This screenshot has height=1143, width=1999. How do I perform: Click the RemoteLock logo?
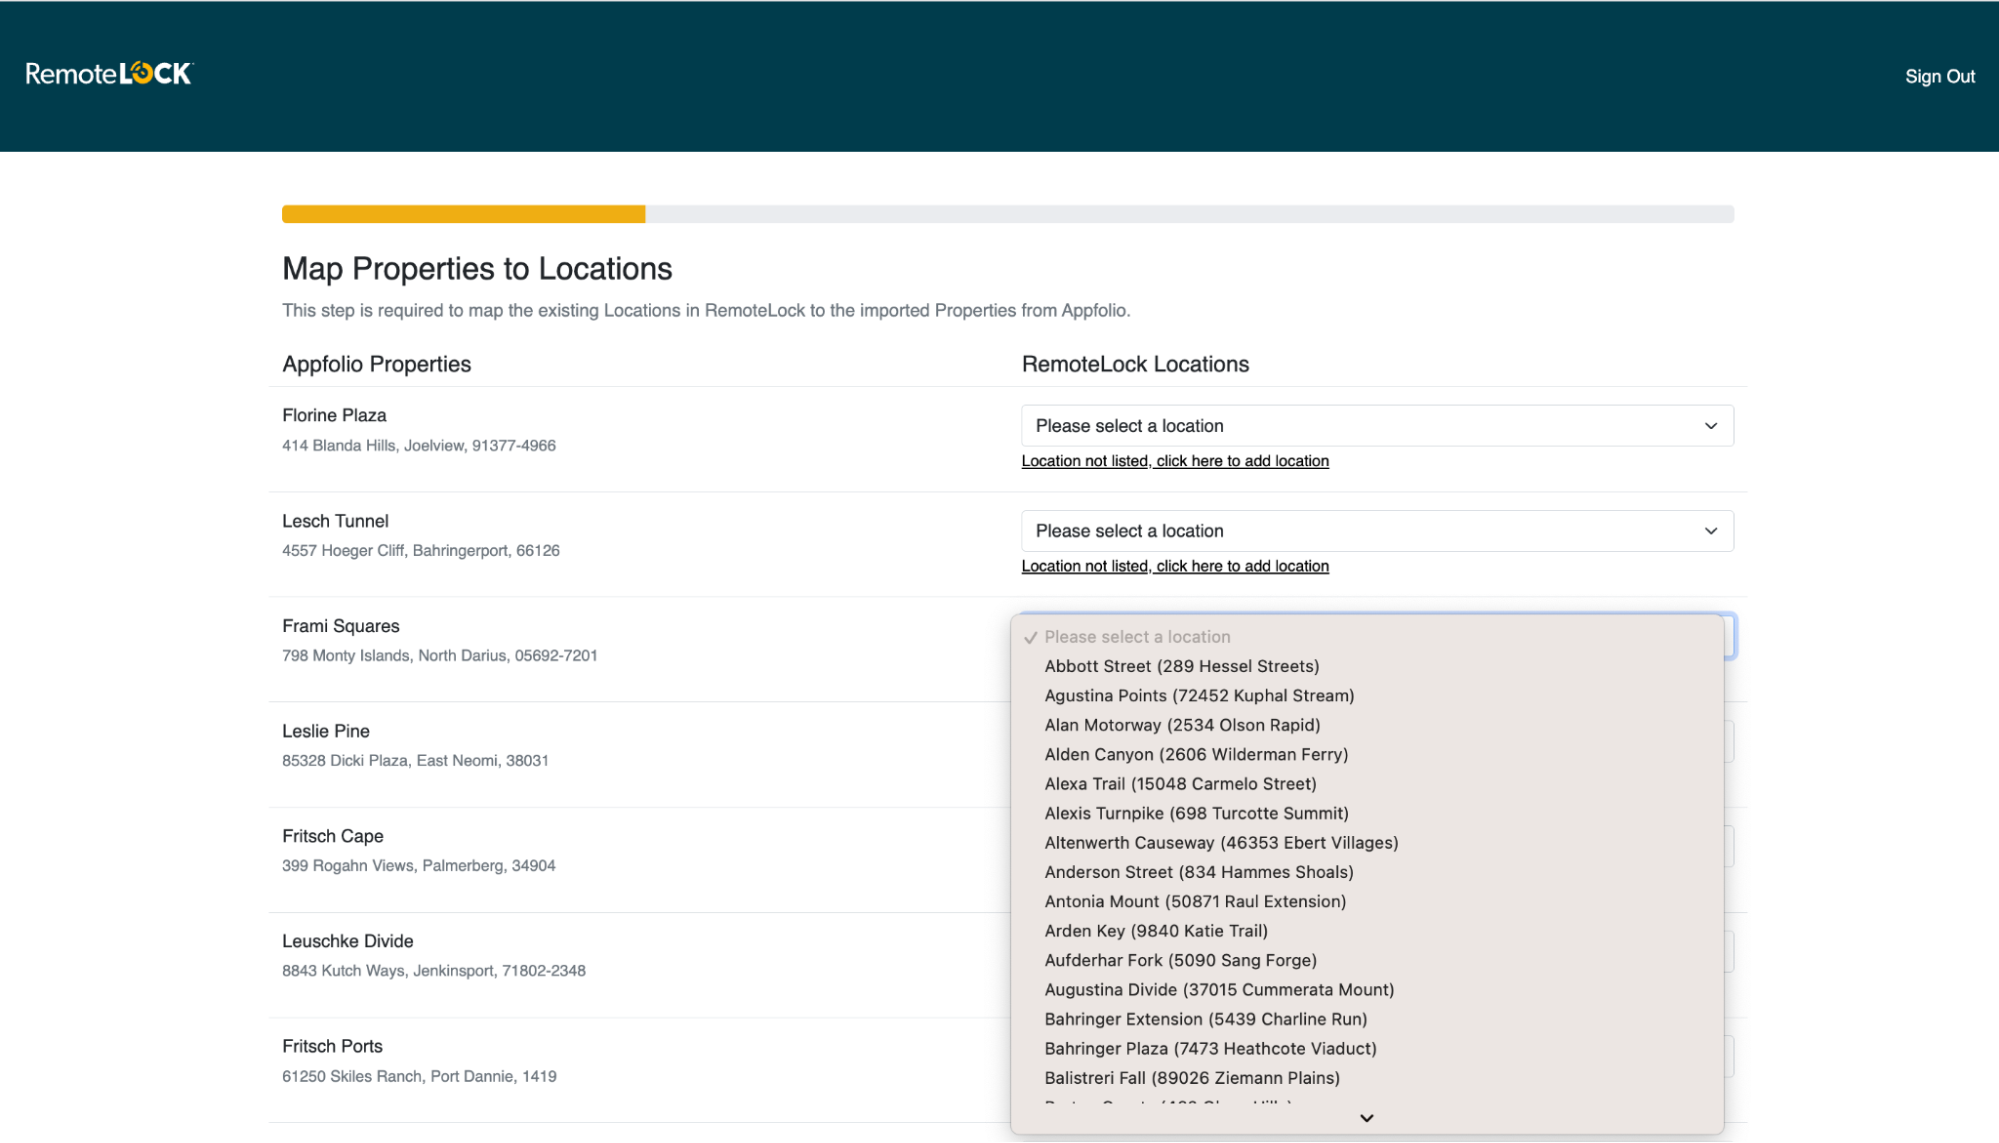pos(110,74)
